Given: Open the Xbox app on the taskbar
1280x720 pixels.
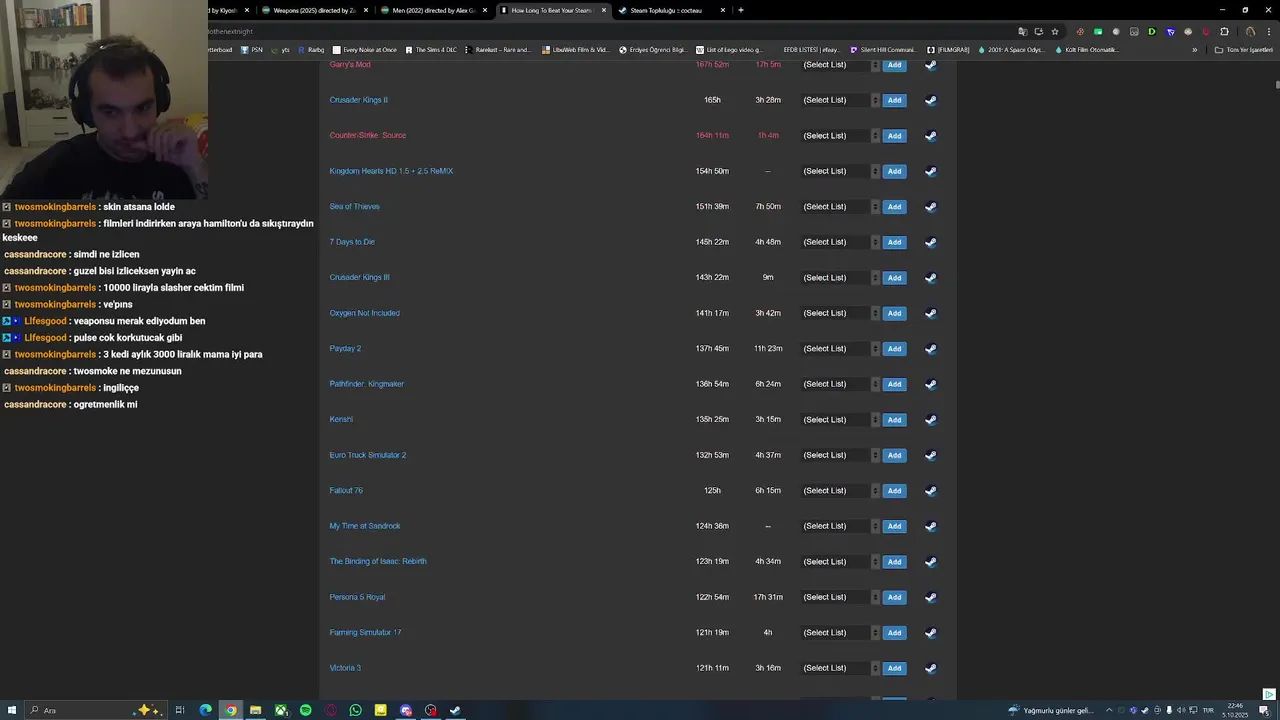Looking at the screenshot, I should [281, 710].
